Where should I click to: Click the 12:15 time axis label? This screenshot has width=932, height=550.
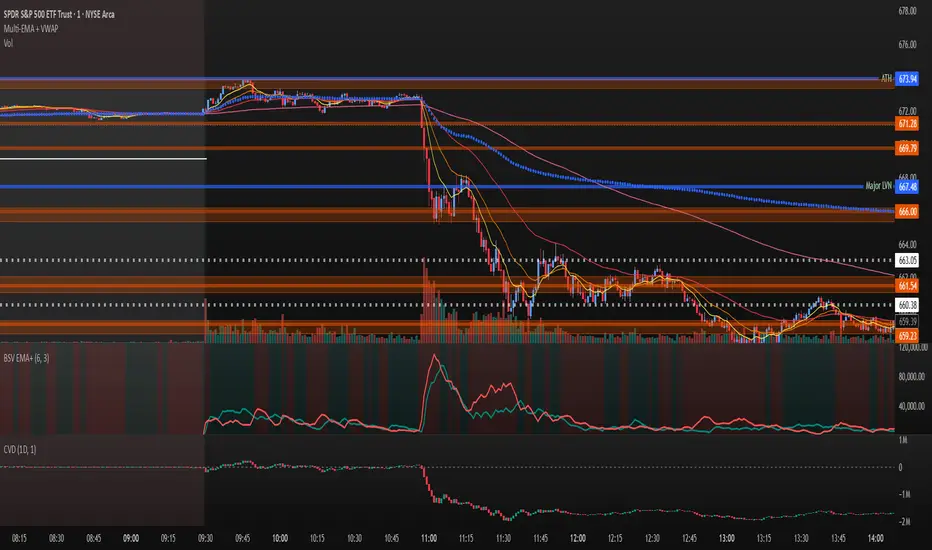(615, 538)
